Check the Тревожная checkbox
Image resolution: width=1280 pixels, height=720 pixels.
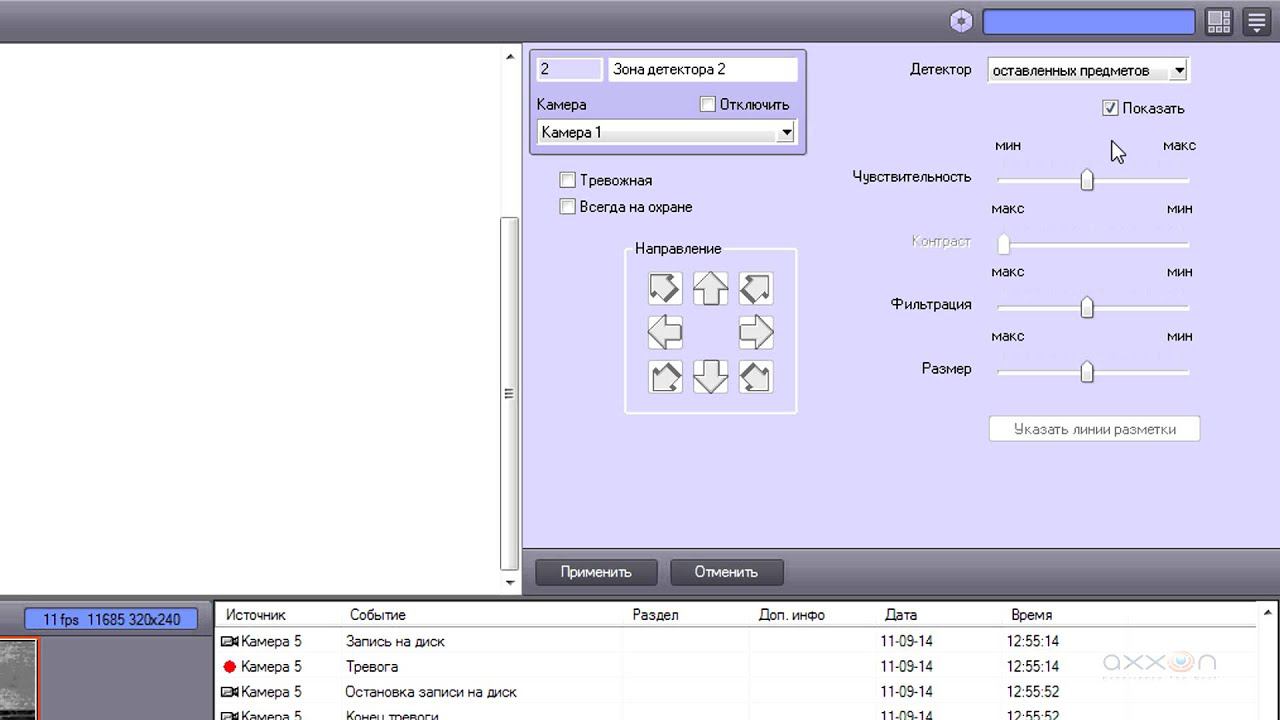(x=568, y=180)
